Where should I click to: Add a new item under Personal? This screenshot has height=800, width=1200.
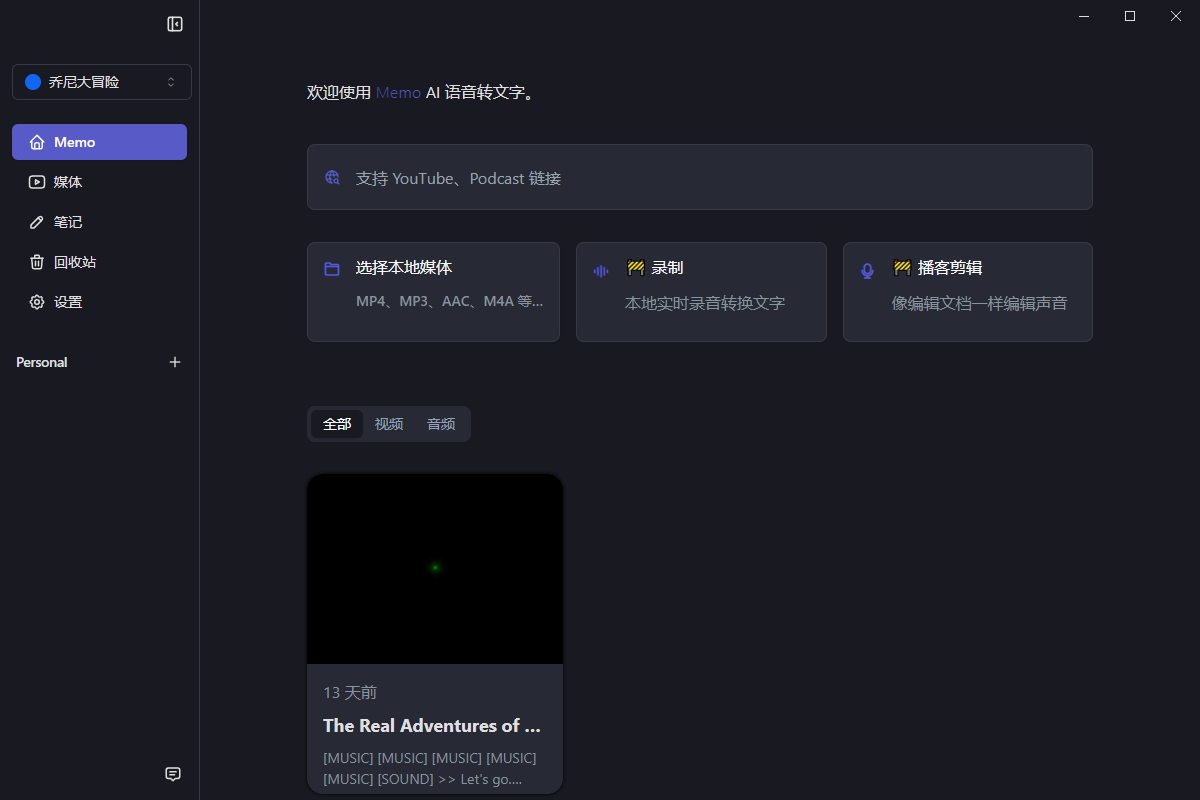pyautogui.click(x=175, y=362)
